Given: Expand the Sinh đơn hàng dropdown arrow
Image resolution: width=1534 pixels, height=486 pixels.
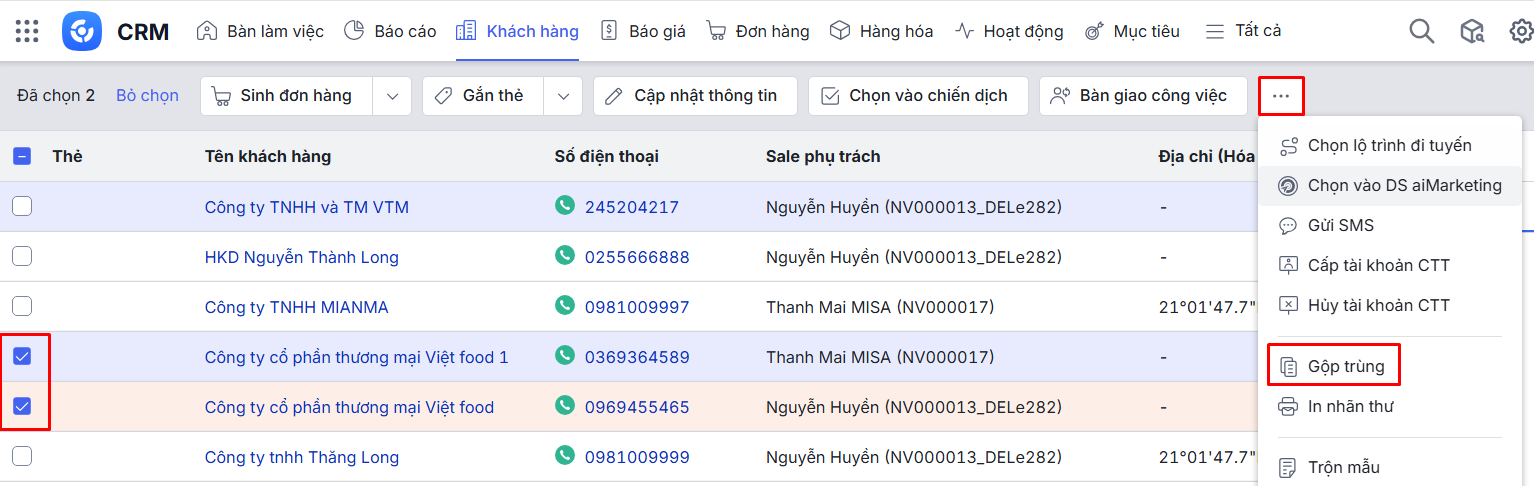Looking at the screenshot, I should pos(392,96).
